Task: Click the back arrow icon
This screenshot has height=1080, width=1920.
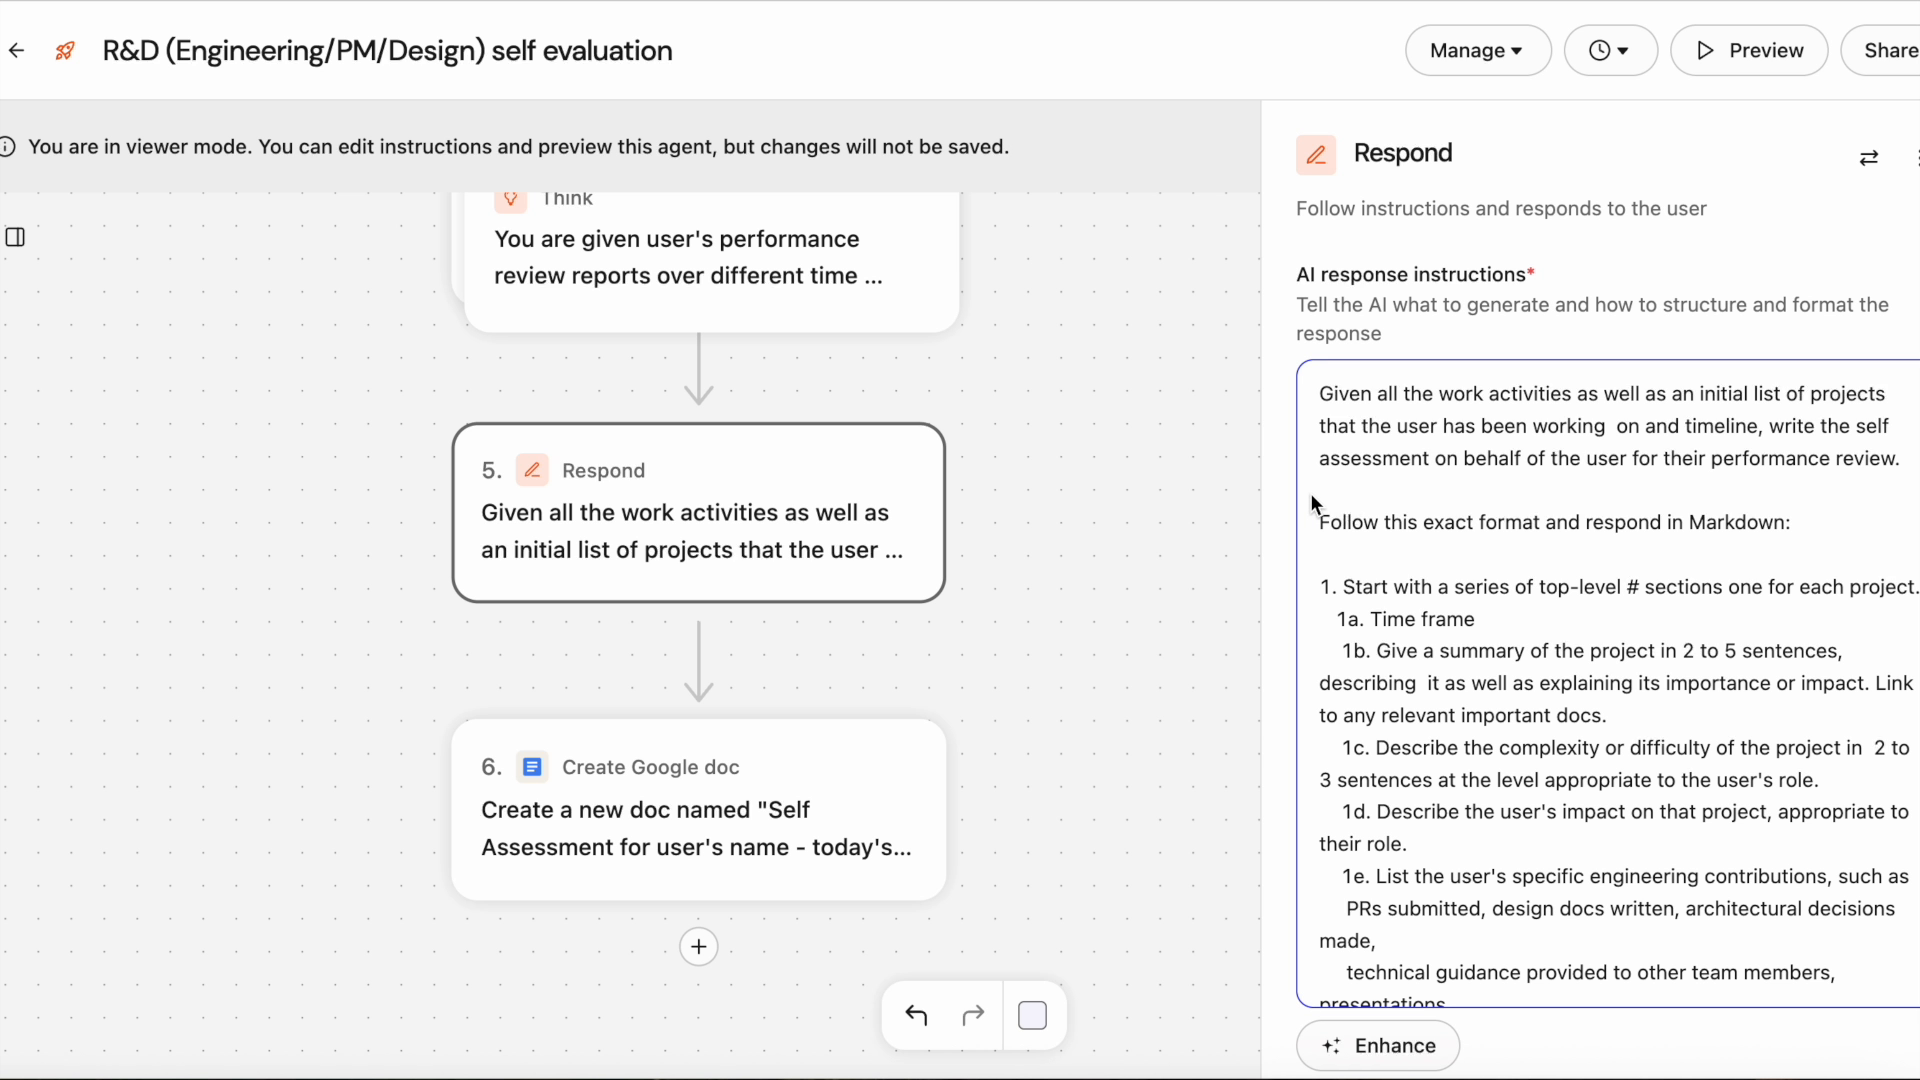Action: pos(17,51)
